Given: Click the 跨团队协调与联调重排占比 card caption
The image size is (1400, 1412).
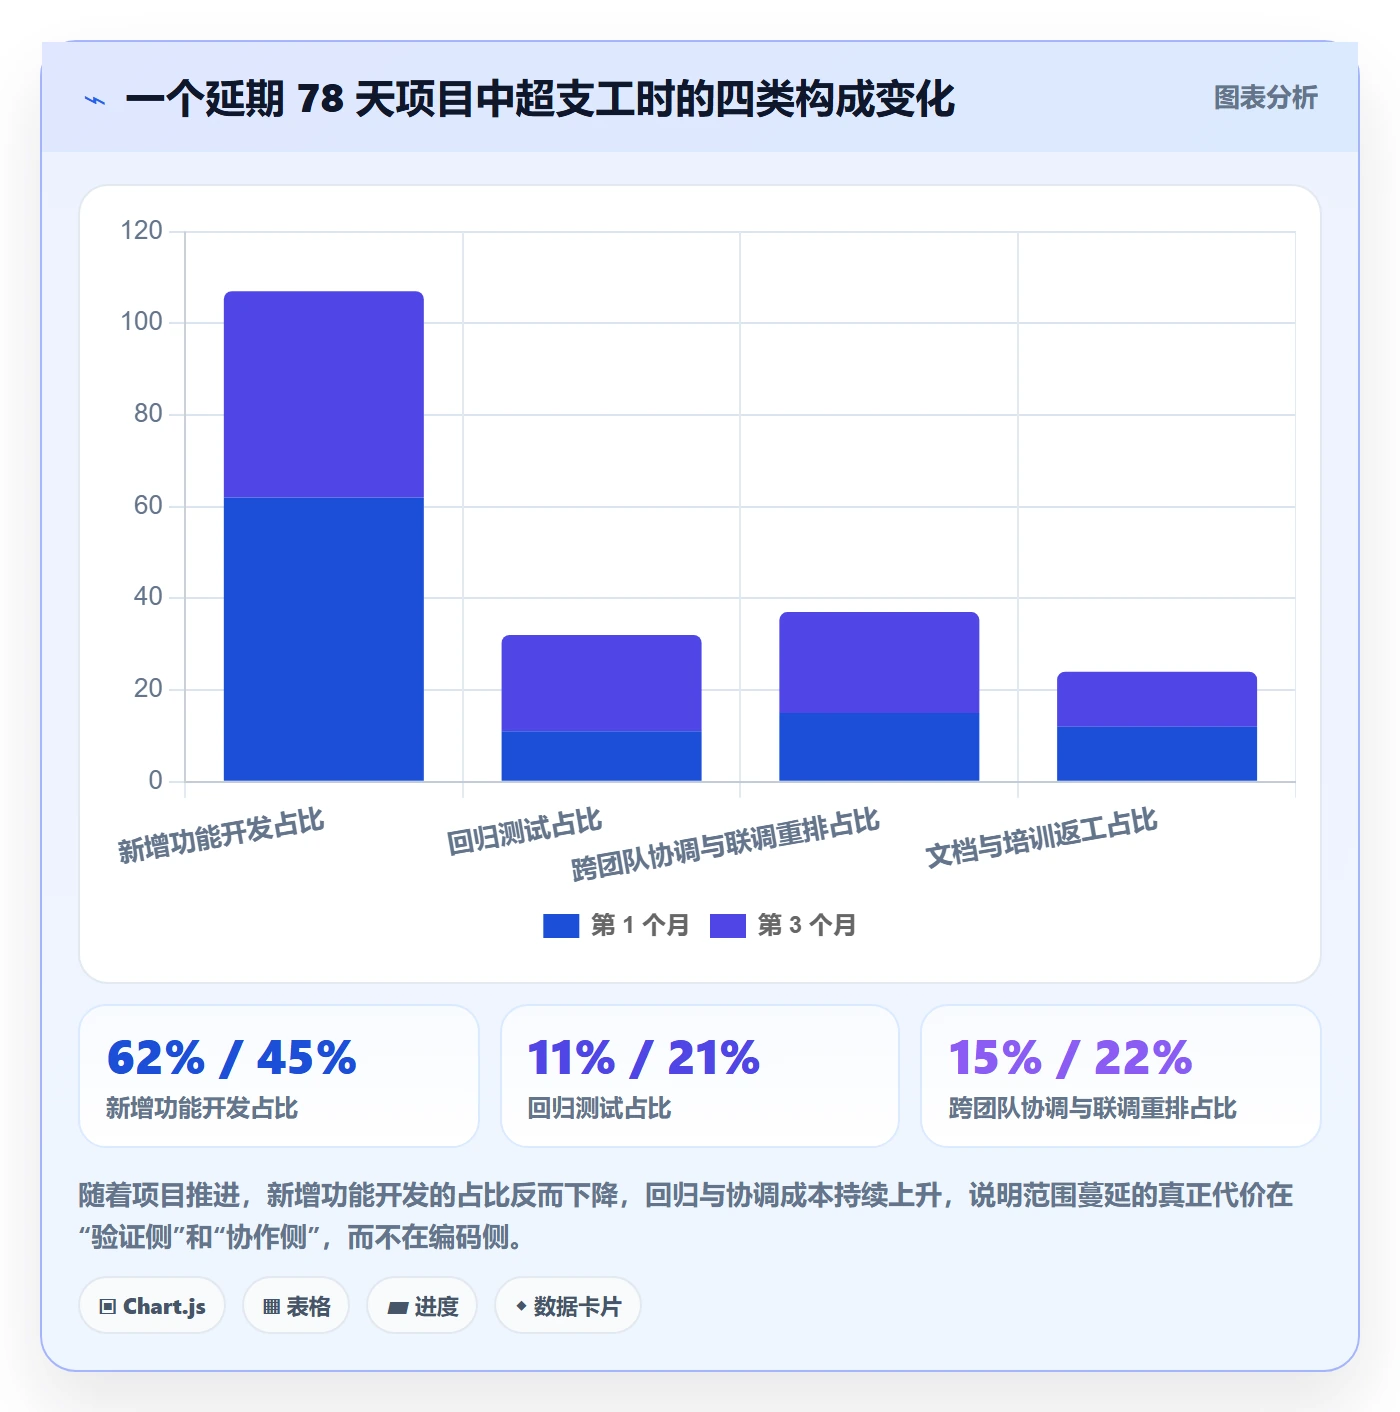Looking at the screenshot, I should (1092, 1108).
